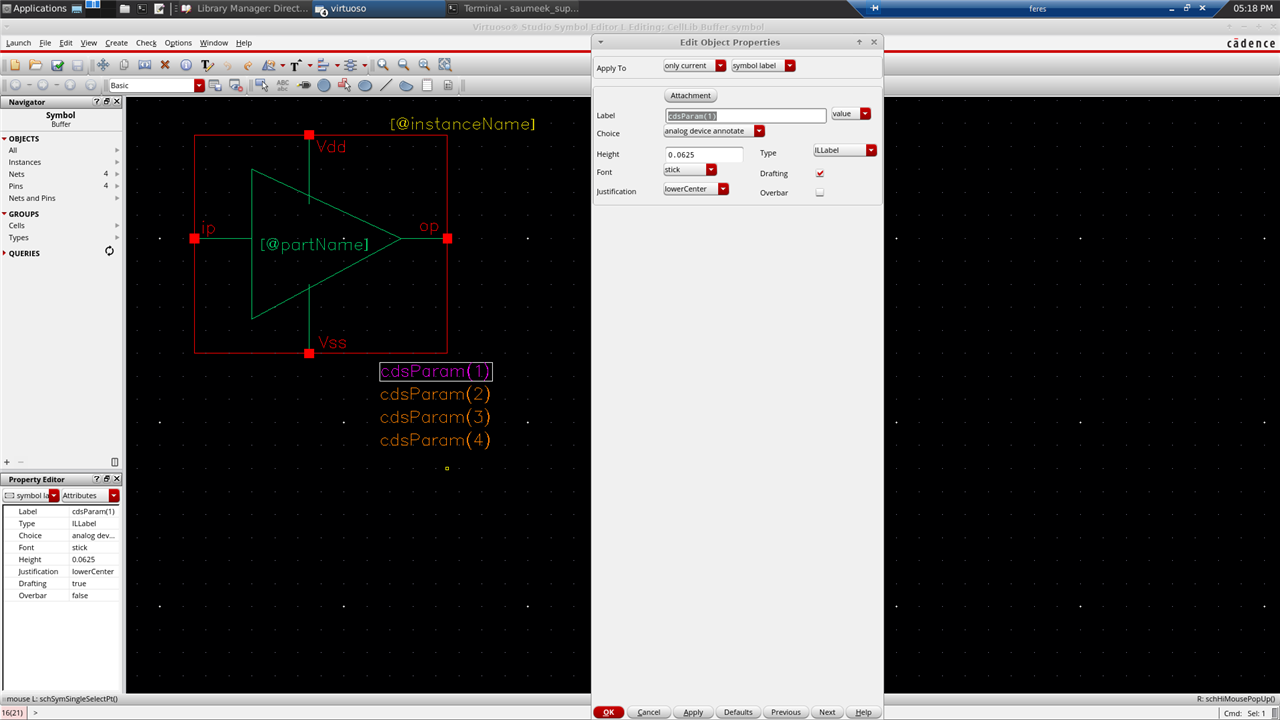This screenshot has height=720, width=1280.
Task: Click the workspace save window icon
Action: (215, 85)
